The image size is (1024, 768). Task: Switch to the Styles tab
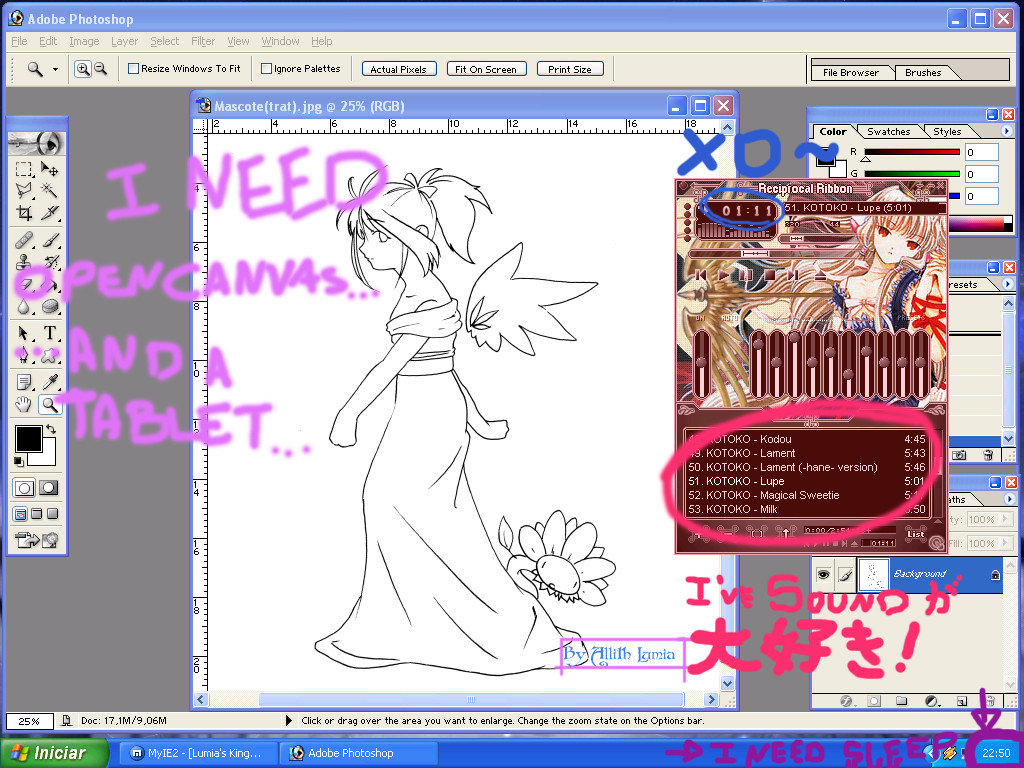coord(947,131)
